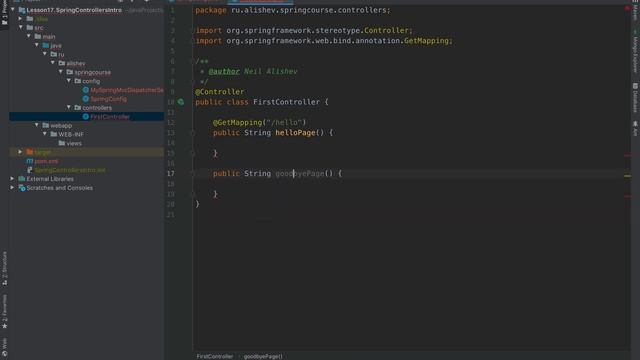Open the Structure tool window side tab
The height and width of the screenshot is (360, 640).
coord(4,268)
